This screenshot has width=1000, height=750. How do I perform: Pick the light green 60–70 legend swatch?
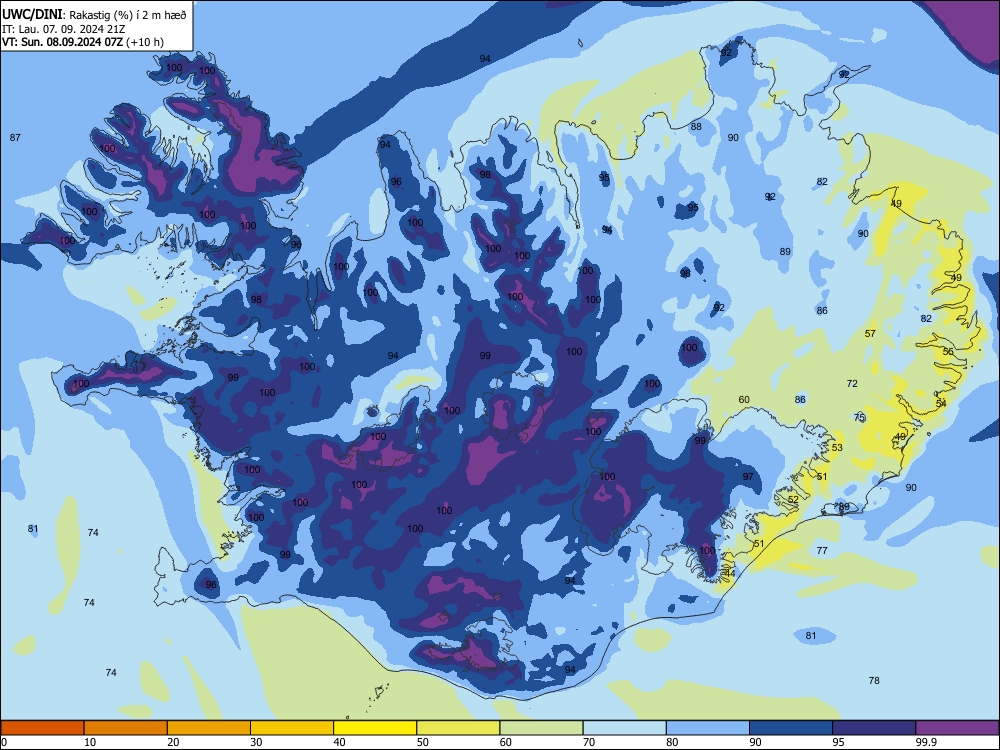pos(541,728)
